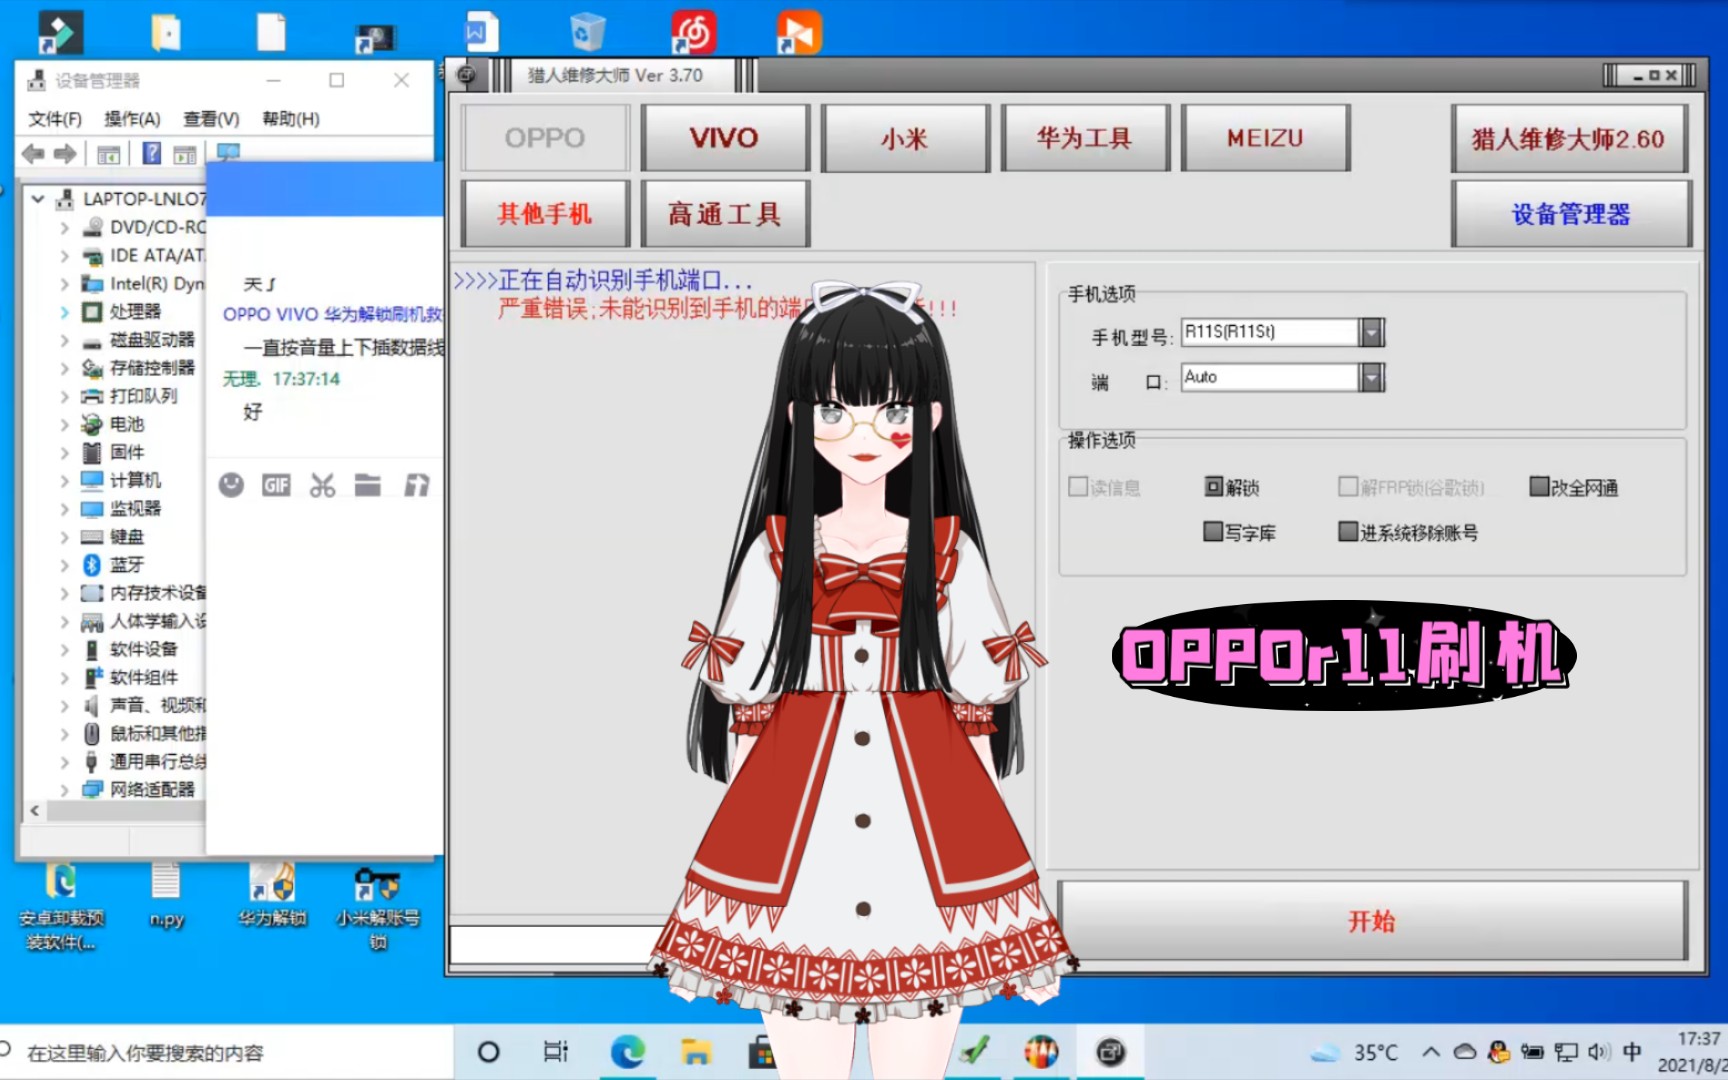Open the 小米解账号锁 desktop shortcut
The width and height of the screenshot is (1728, 1080).
coord(377,908)
